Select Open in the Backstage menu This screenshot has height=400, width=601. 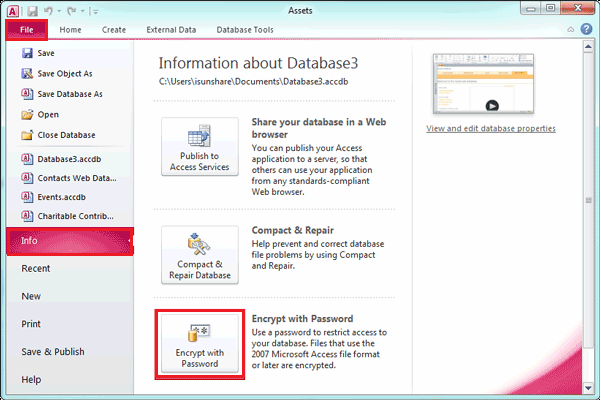[x=48, y=114]
